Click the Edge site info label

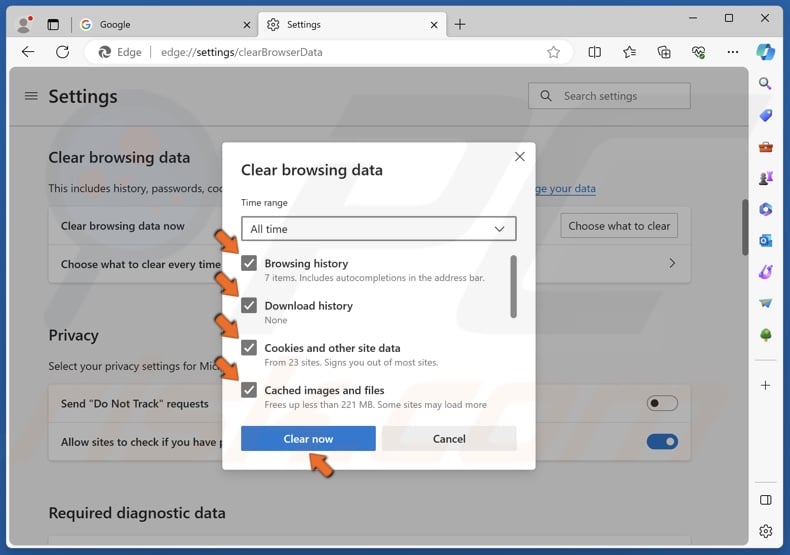pyautogui.click(x=120, y=52)
